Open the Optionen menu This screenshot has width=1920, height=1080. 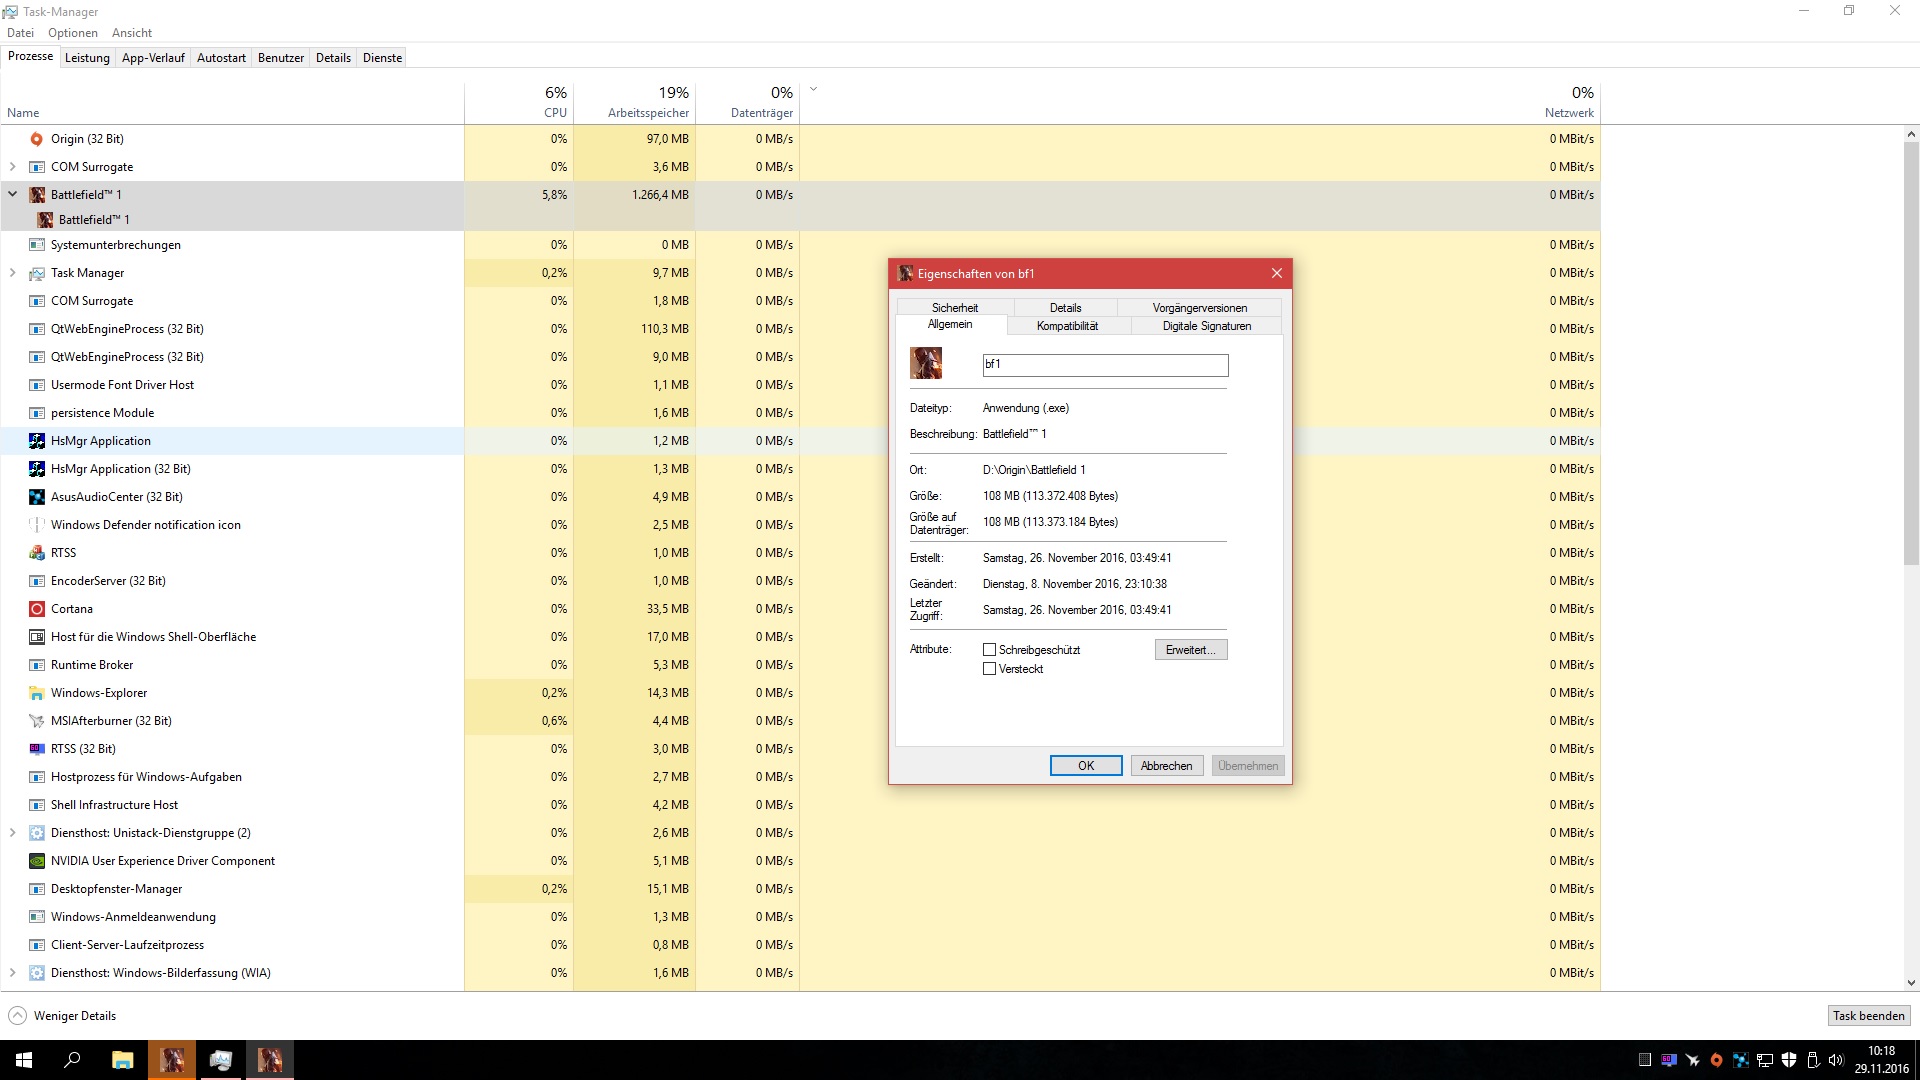tap(73, 33)
